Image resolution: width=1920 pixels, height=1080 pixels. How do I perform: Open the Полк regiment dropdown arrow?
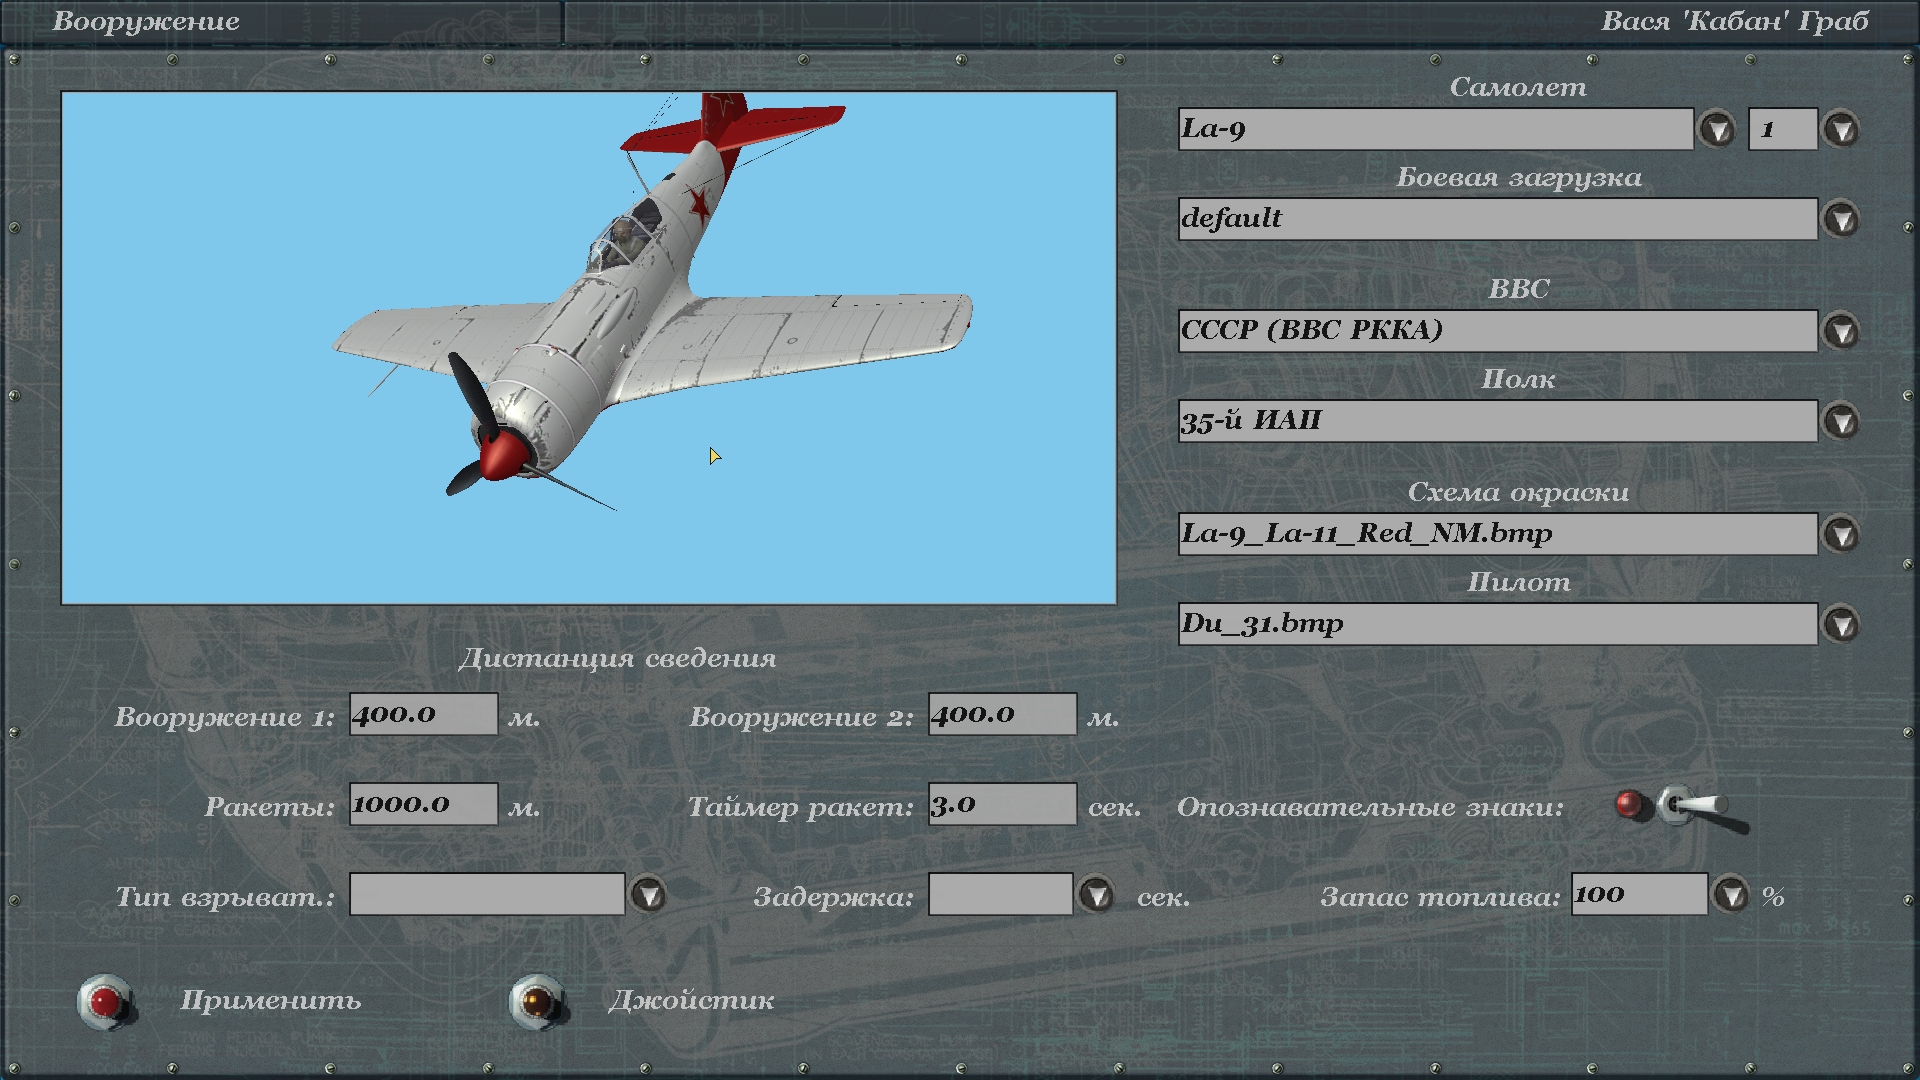[1841, 422]
